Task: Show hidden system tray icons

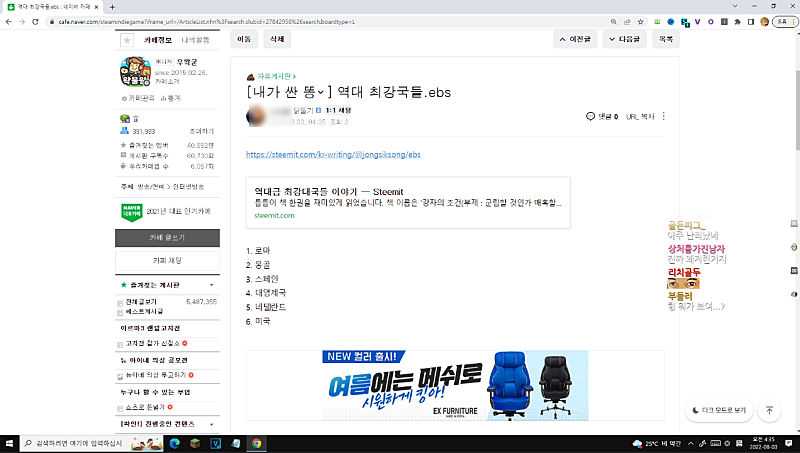Action: [x=691, y=444]
